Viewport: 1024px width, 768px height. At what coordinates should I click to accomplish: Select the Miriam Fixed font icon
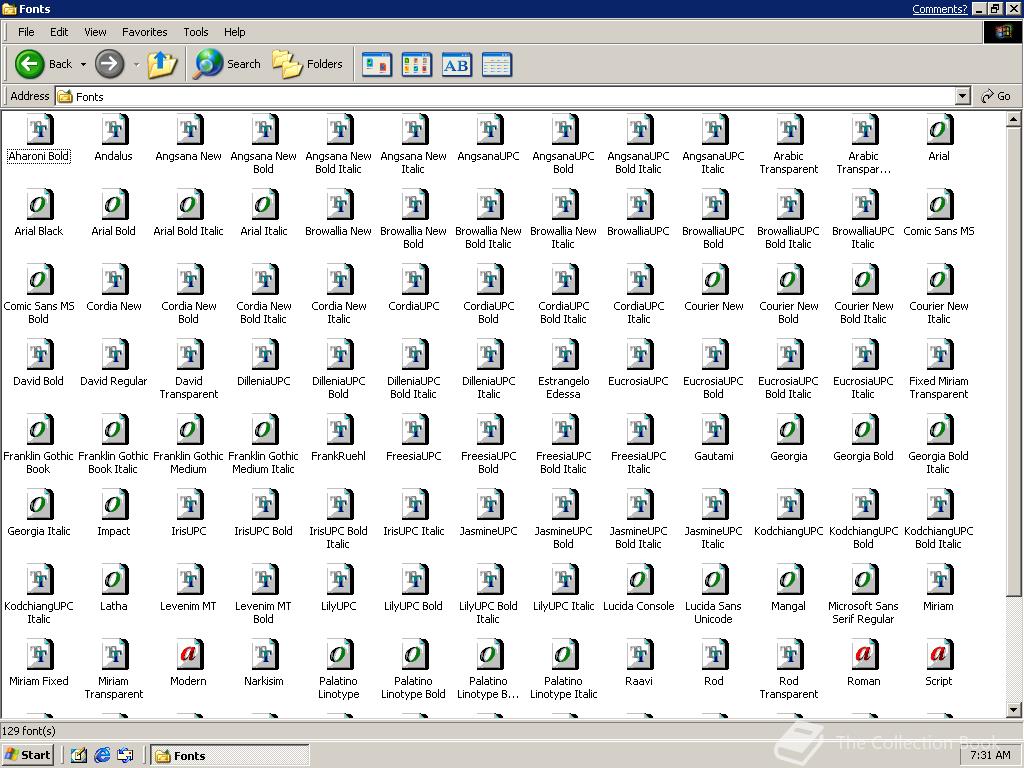(39, 655)
